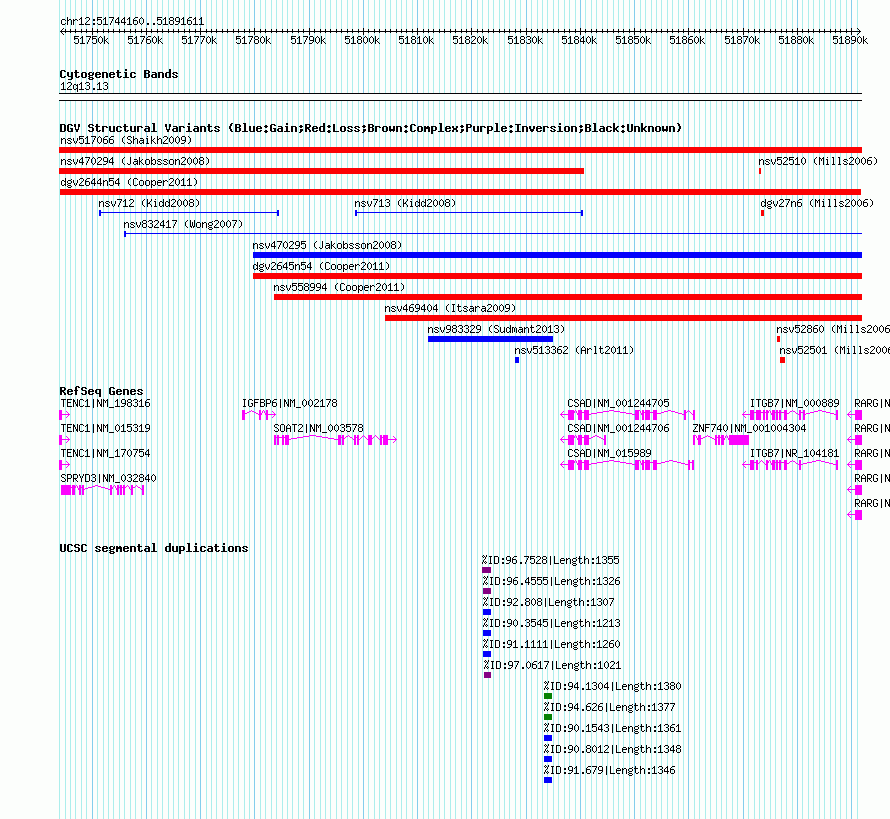Click the nsv983329 (Sudmant2013) blue bar

(x=490, y=339)
